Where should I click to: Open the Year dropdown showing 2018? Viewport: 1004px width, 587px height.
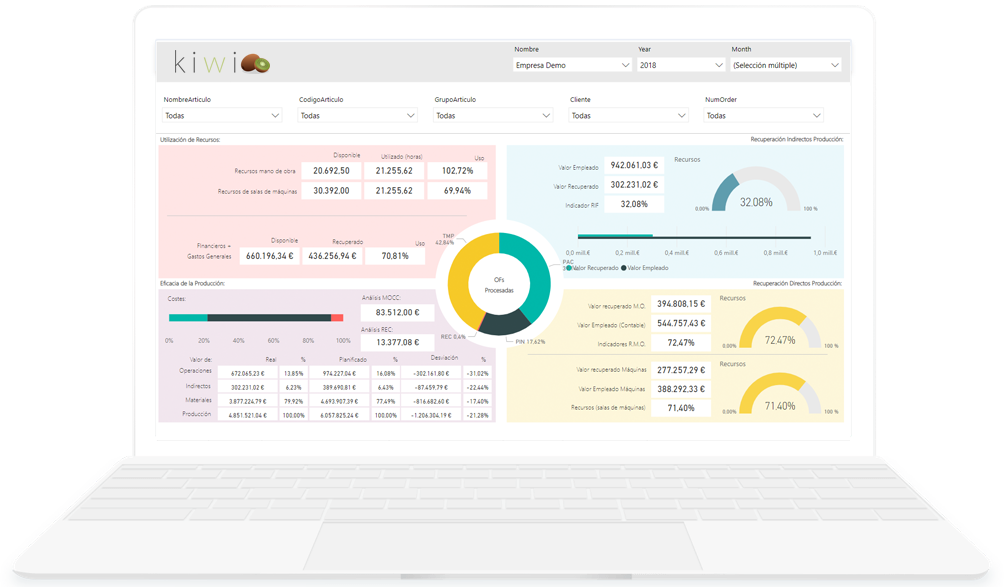pos(681,65)
